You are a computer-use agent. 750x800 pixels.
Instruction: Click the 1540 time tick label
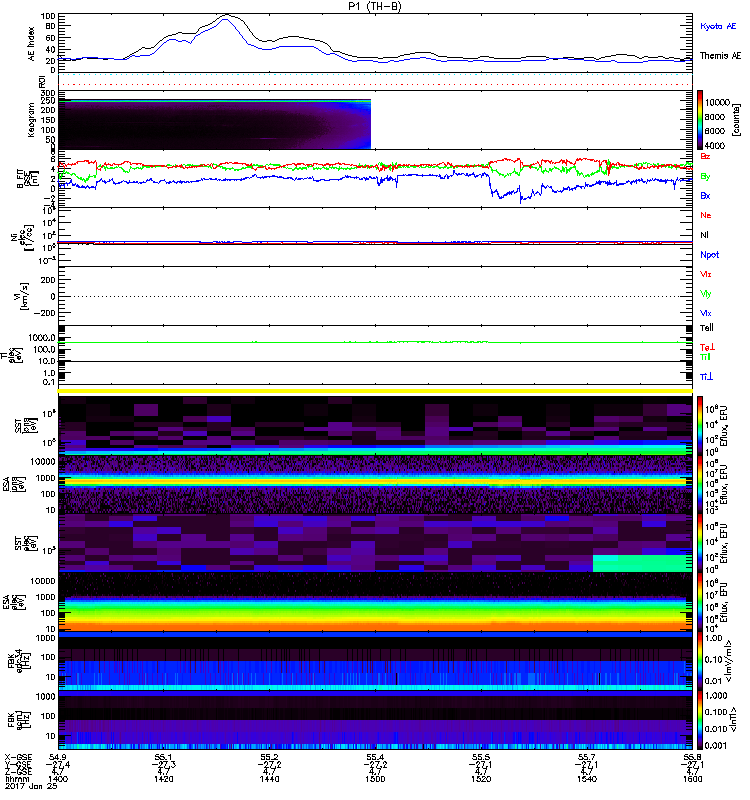click(x=586, y=779)
